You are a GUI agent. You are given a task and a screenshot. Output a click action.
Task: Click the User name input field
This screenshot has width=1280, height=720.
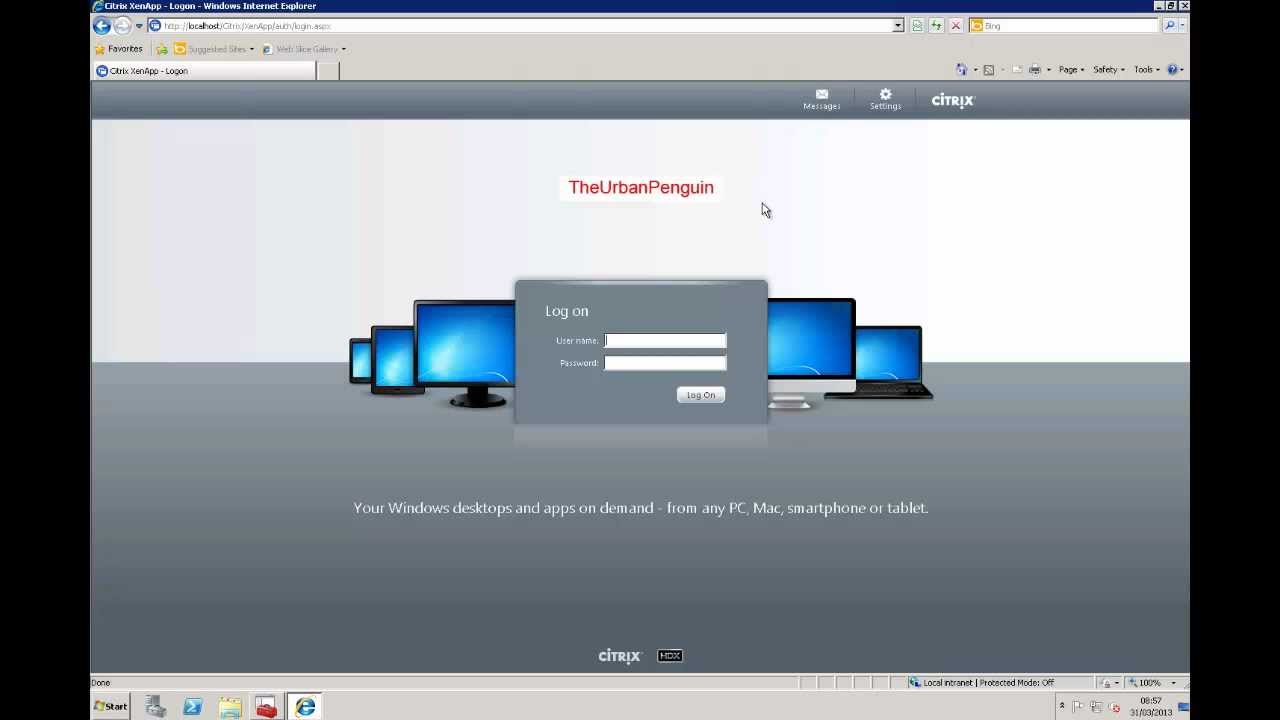click(x=665, y=340)
